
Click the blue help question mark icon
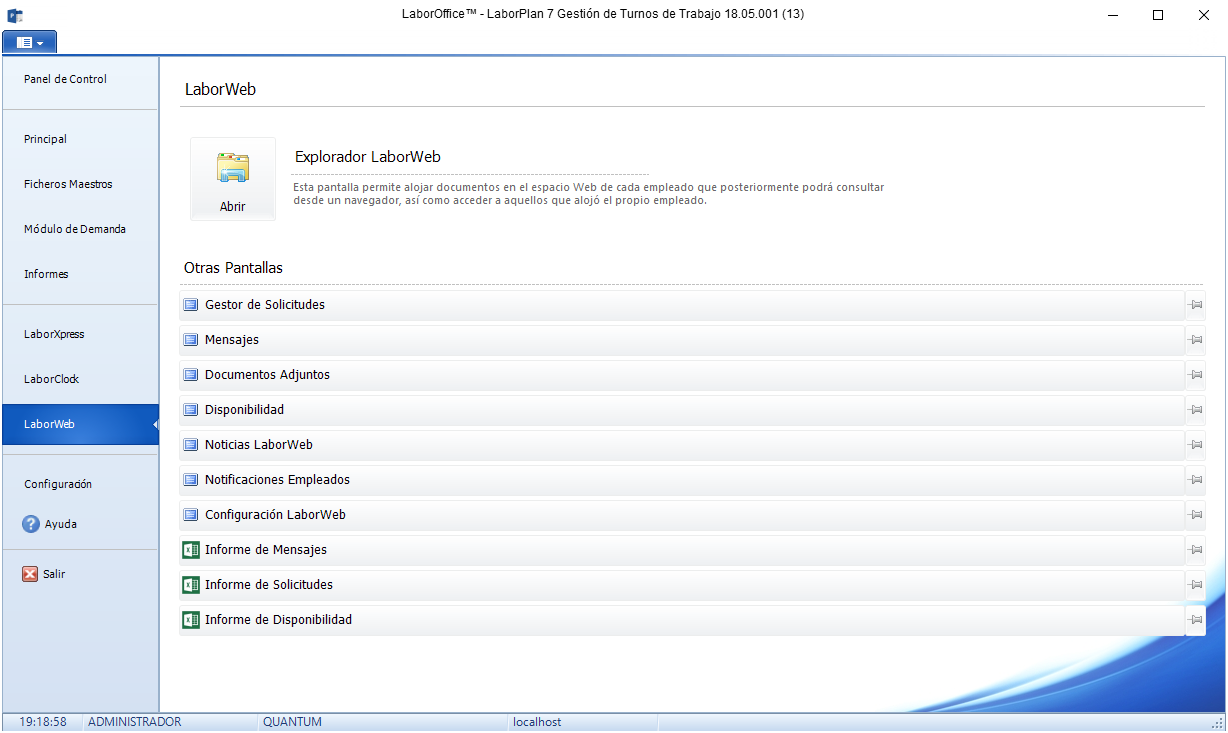pos(31,524)
